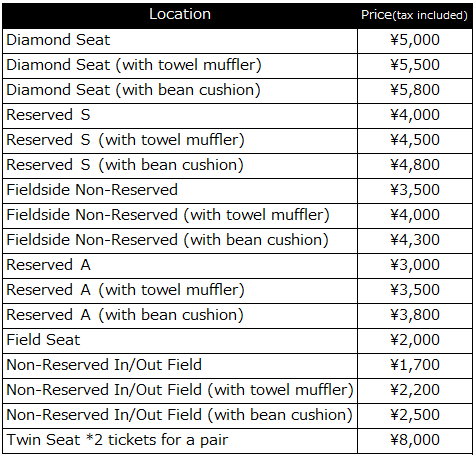Select Fieldside Non-Reserved with towel muffler
The height and width of the screenshot is (458, 475).
point(237,215)
